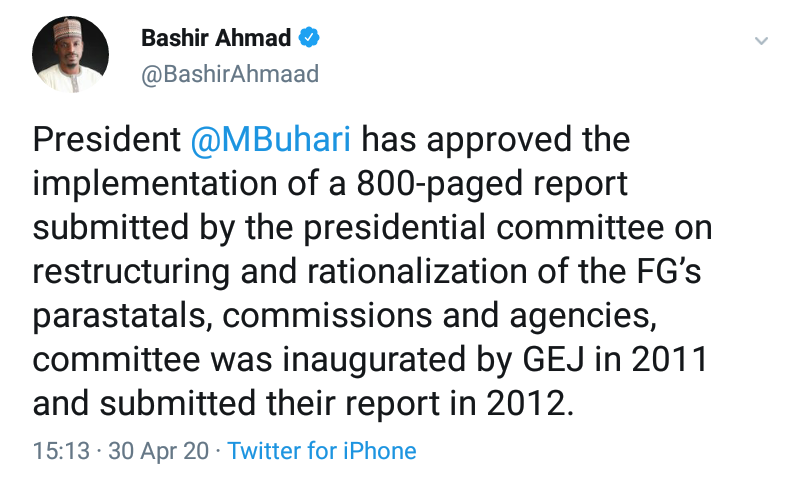Click the word "parastatals"

pos(120,316)
